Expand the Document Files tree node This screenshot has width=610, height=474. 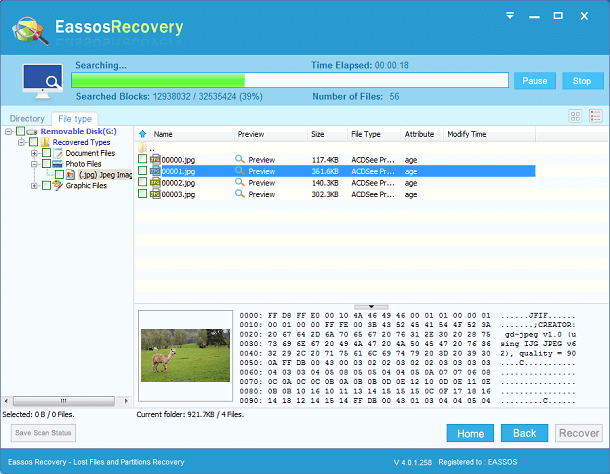[34, 153]
